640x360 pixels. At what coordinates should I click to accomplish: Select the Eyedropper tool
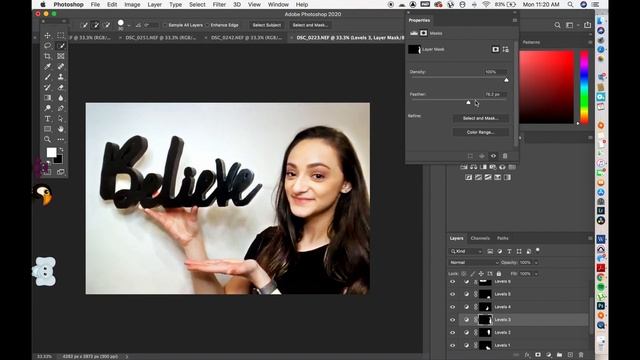point(47,67)
